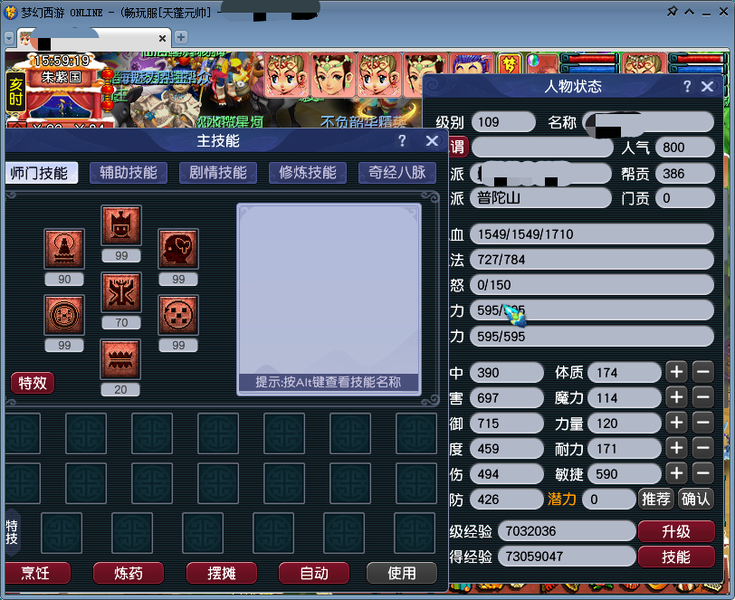
Task: Open the new tab plus button
Action: click(x=181, y=37)
